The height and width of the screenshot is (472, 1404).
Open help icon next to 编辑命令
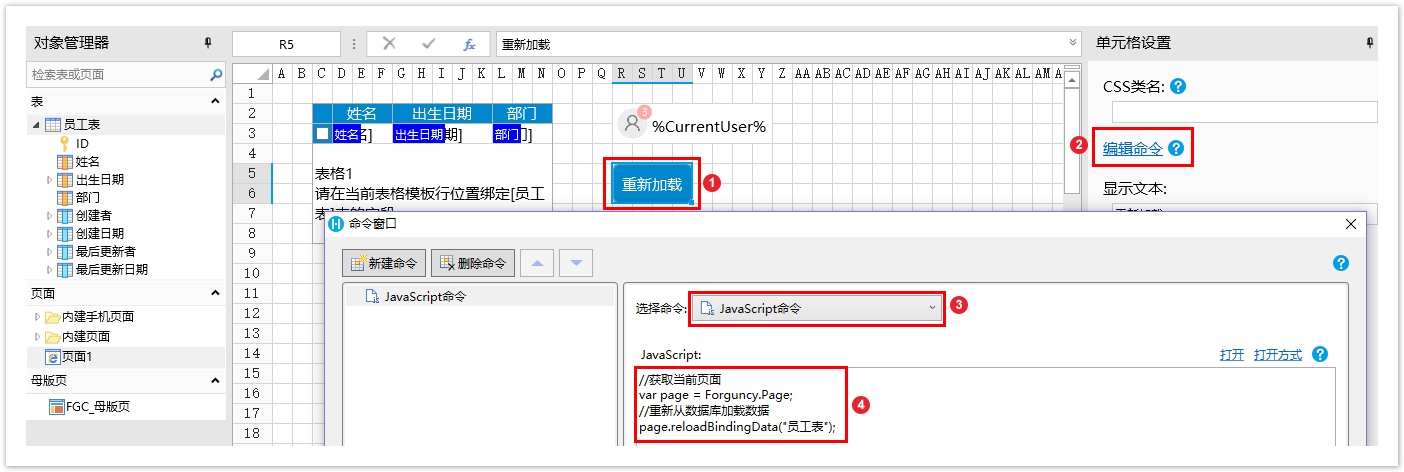pos(1176,148)
